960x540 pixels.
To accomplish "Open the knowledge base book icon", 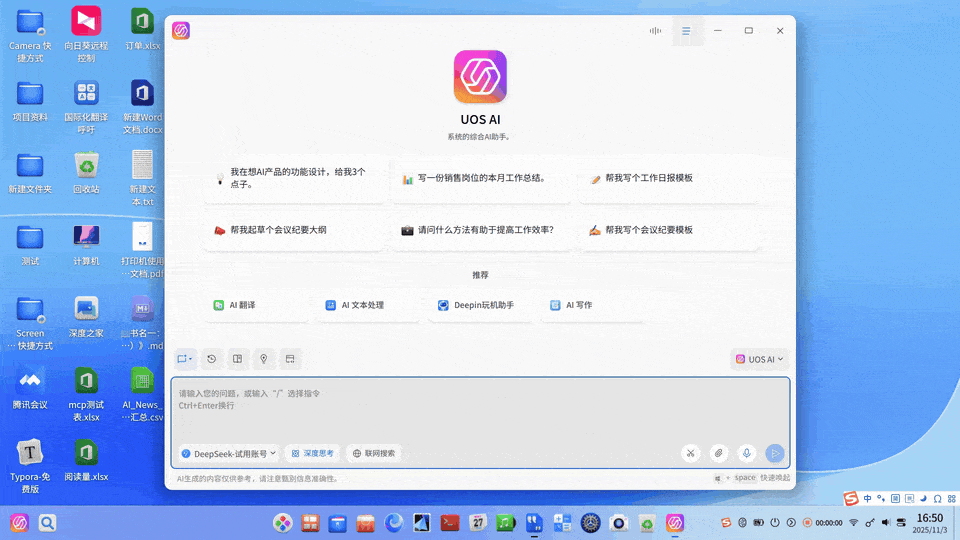I will (x=238, y=359).
